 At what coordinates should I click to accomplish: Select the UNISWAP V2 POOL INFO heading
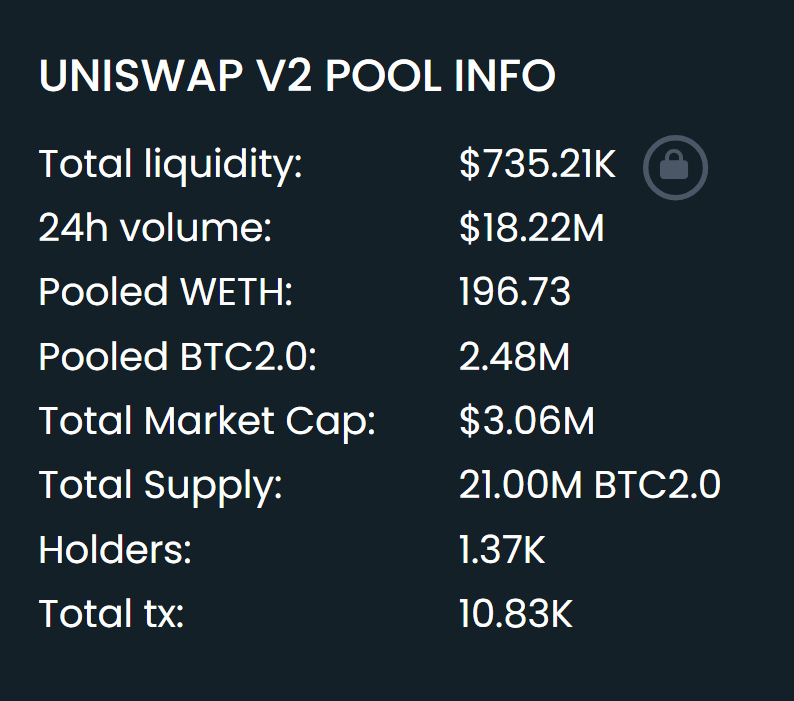(297, 76)
